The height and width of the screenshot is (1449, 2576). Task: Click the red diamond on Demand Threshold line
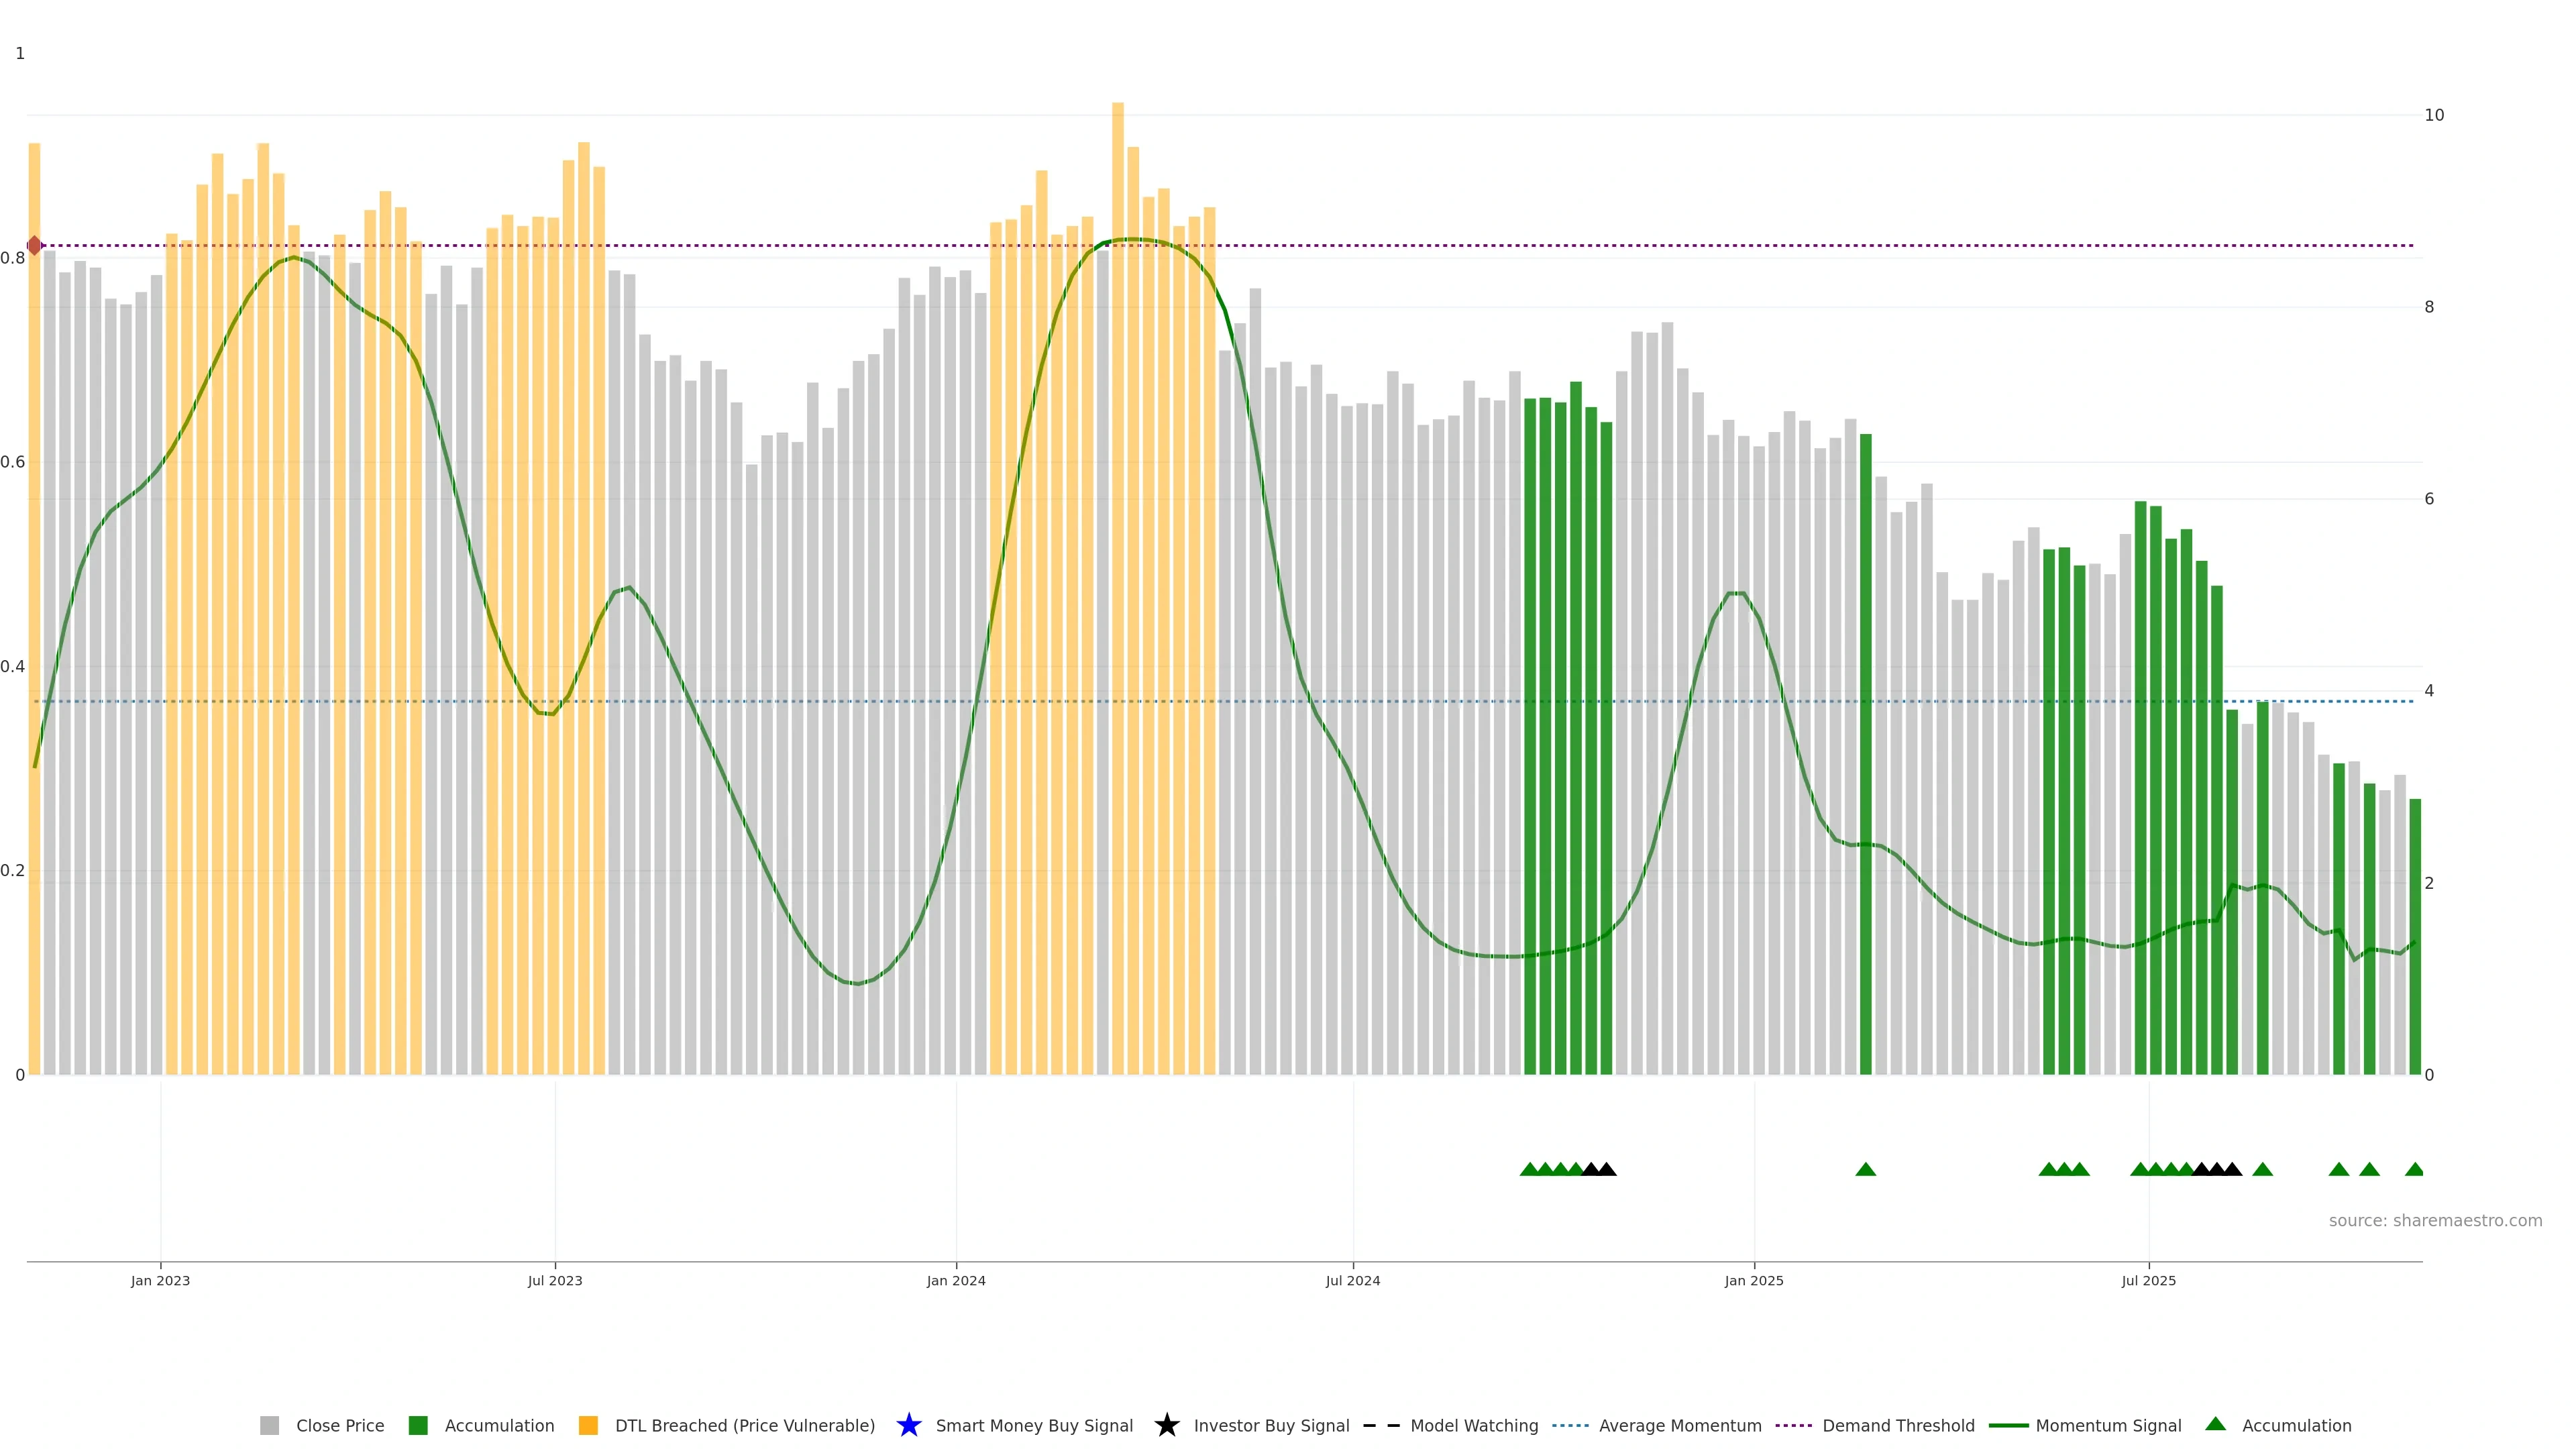click(x=34, y=245)
